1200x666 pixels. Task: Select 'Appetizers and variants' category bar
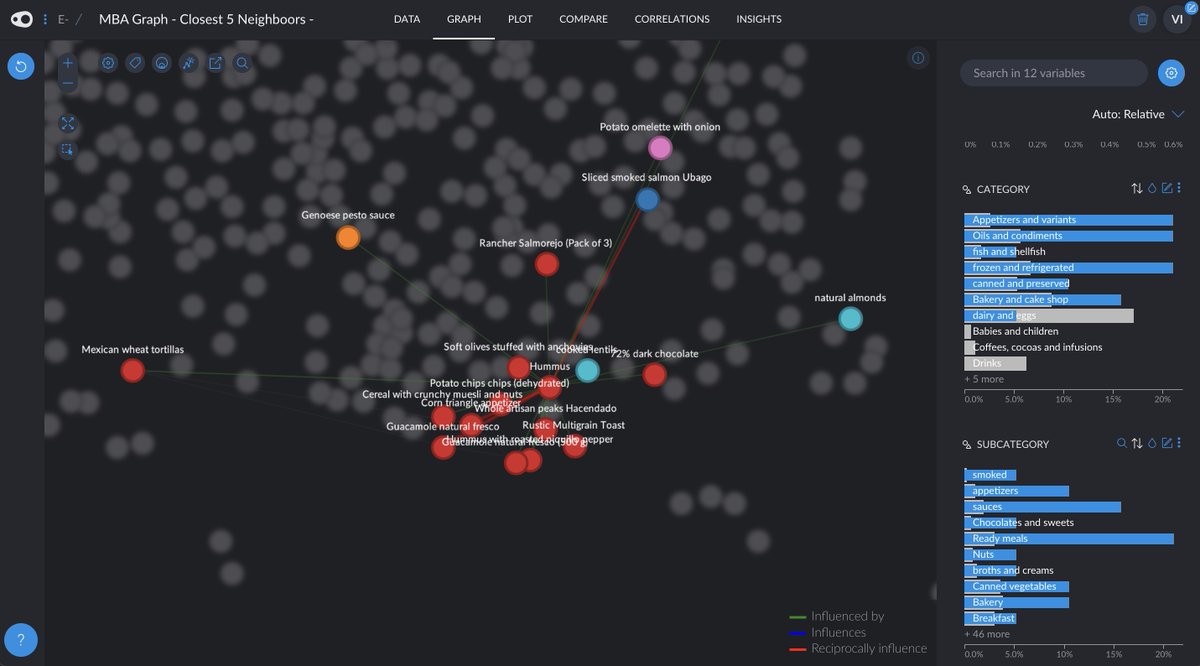pos(1069,220)
